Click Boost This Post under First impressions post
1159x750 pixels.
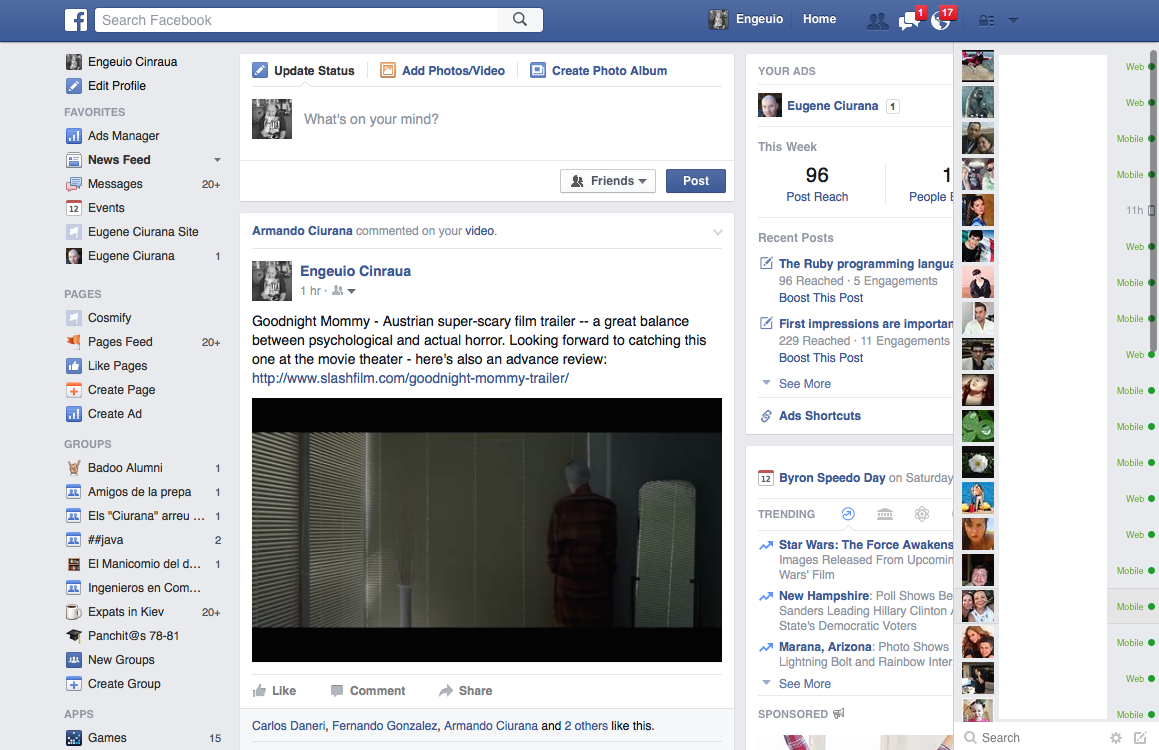tap(820, 358)
